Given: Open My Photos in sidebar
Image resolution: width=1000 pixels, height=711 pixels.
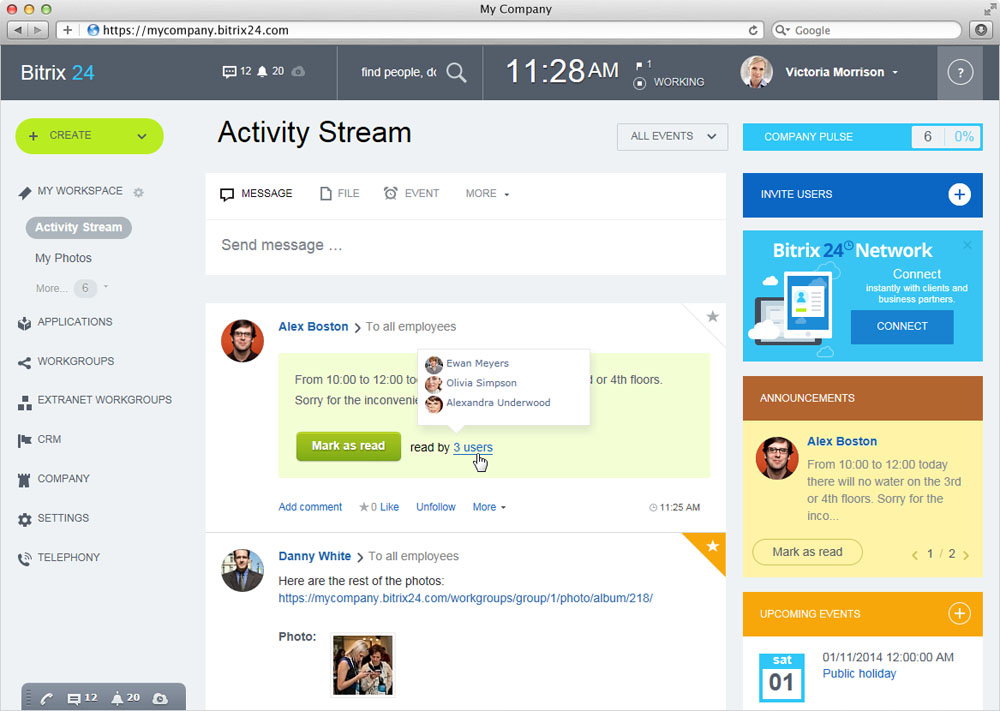Looking at the screenshot, I should tap(63, 258).
